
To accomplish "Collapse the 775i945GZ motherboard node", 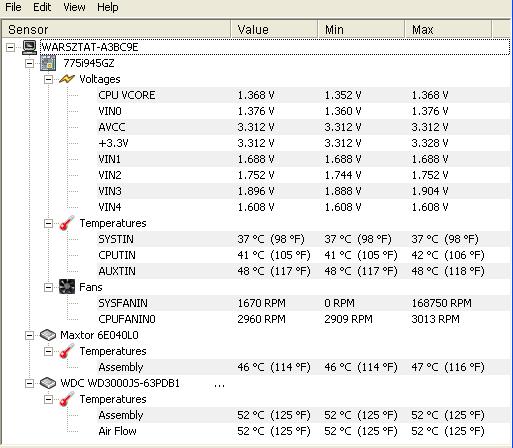I will point(29,63).
